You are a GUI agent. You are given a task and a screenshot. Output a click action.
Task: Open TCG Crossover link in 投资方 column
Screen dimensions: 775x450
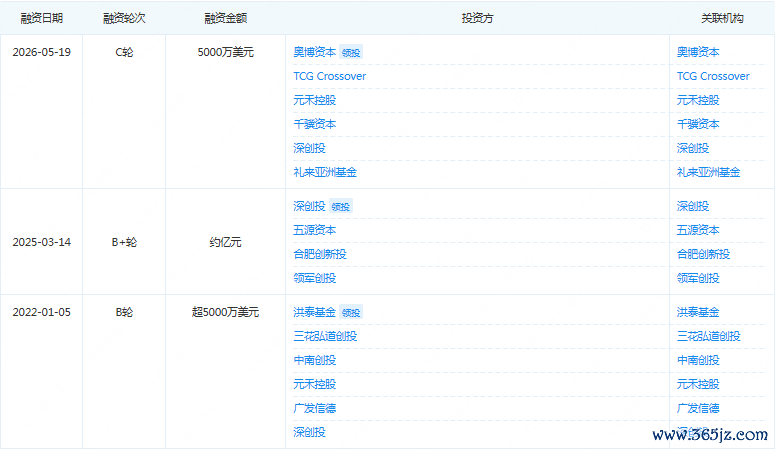pyautogui.click(x=330, y=76)
